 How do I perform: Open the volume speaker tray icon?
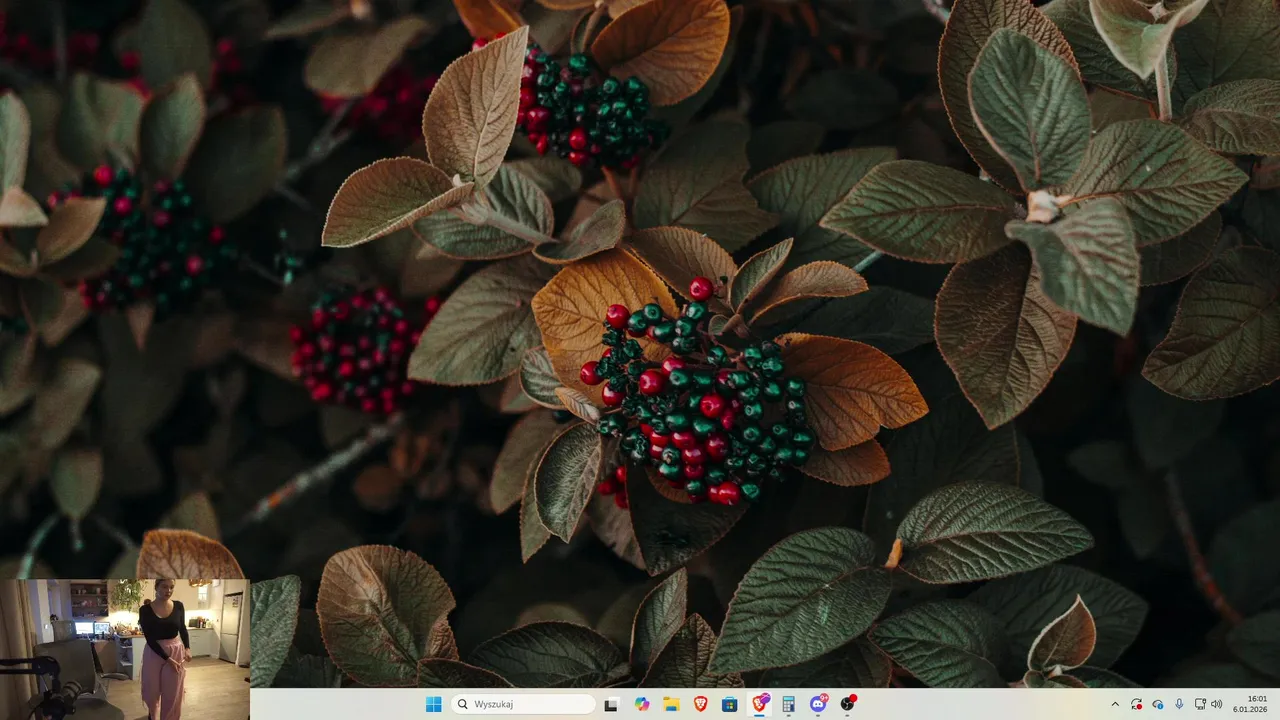click(1217, 704)
